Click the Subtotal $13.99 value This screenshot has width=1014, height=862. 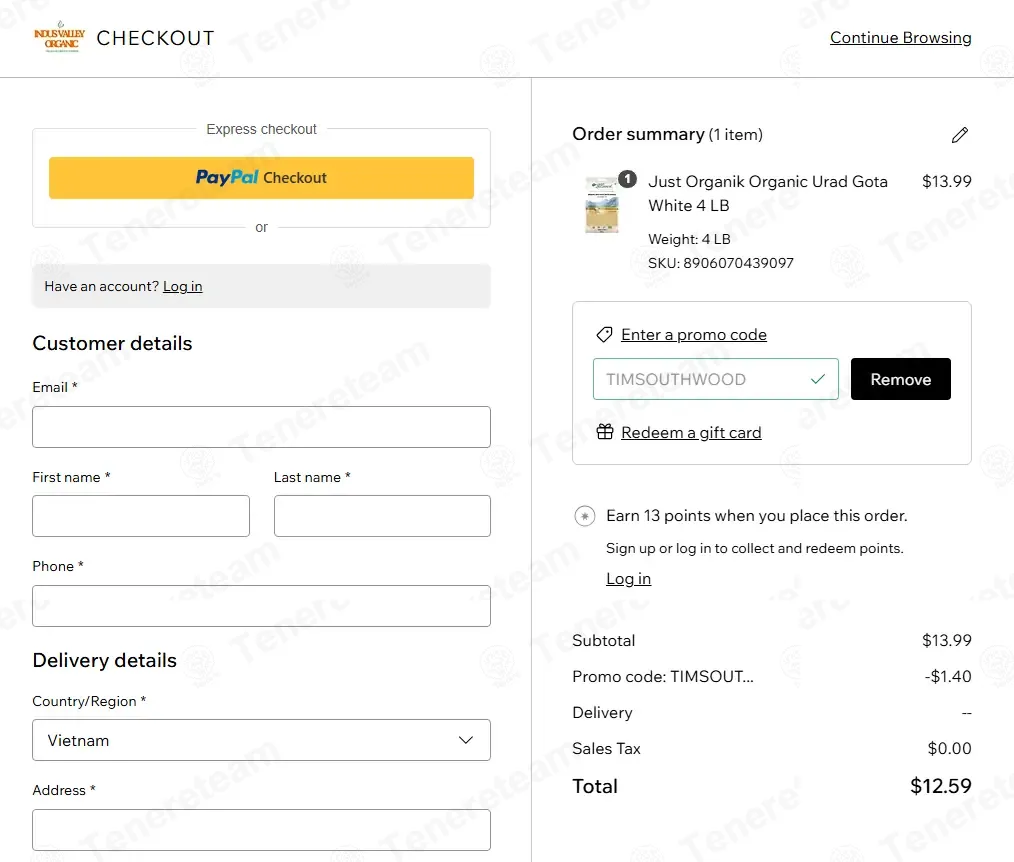947,640
